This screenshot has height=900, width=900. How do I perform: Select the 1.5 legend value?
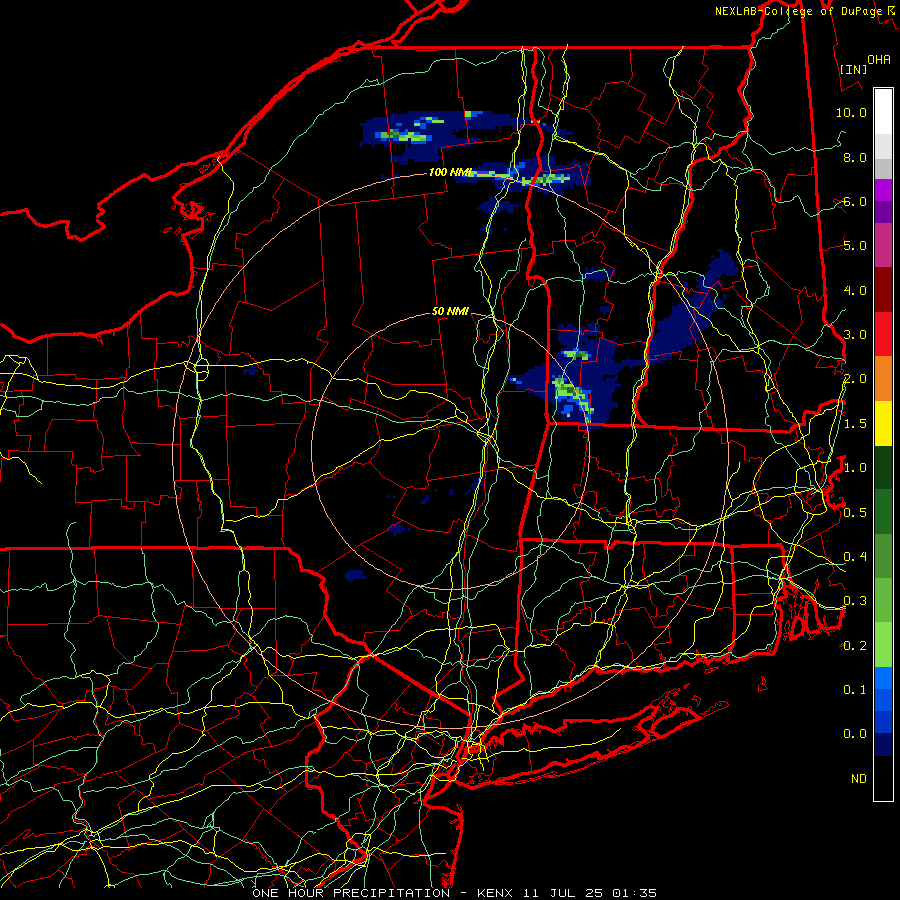pos(855,424)
